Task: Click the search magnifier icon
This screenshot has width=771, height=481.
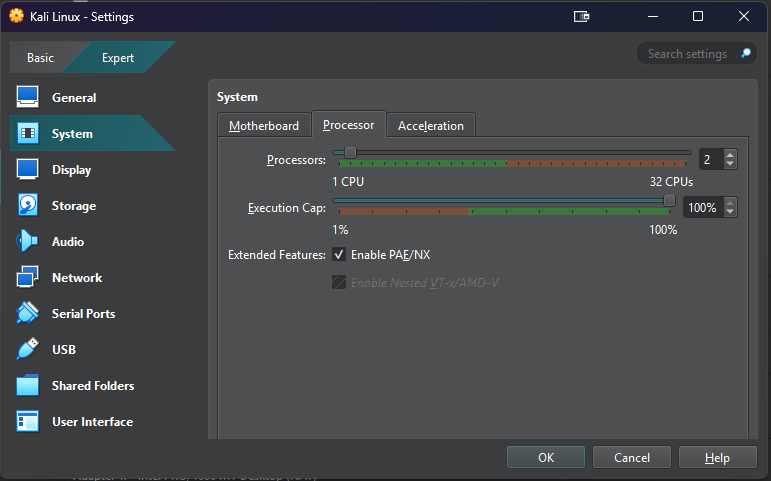Action: coord(745,53)
